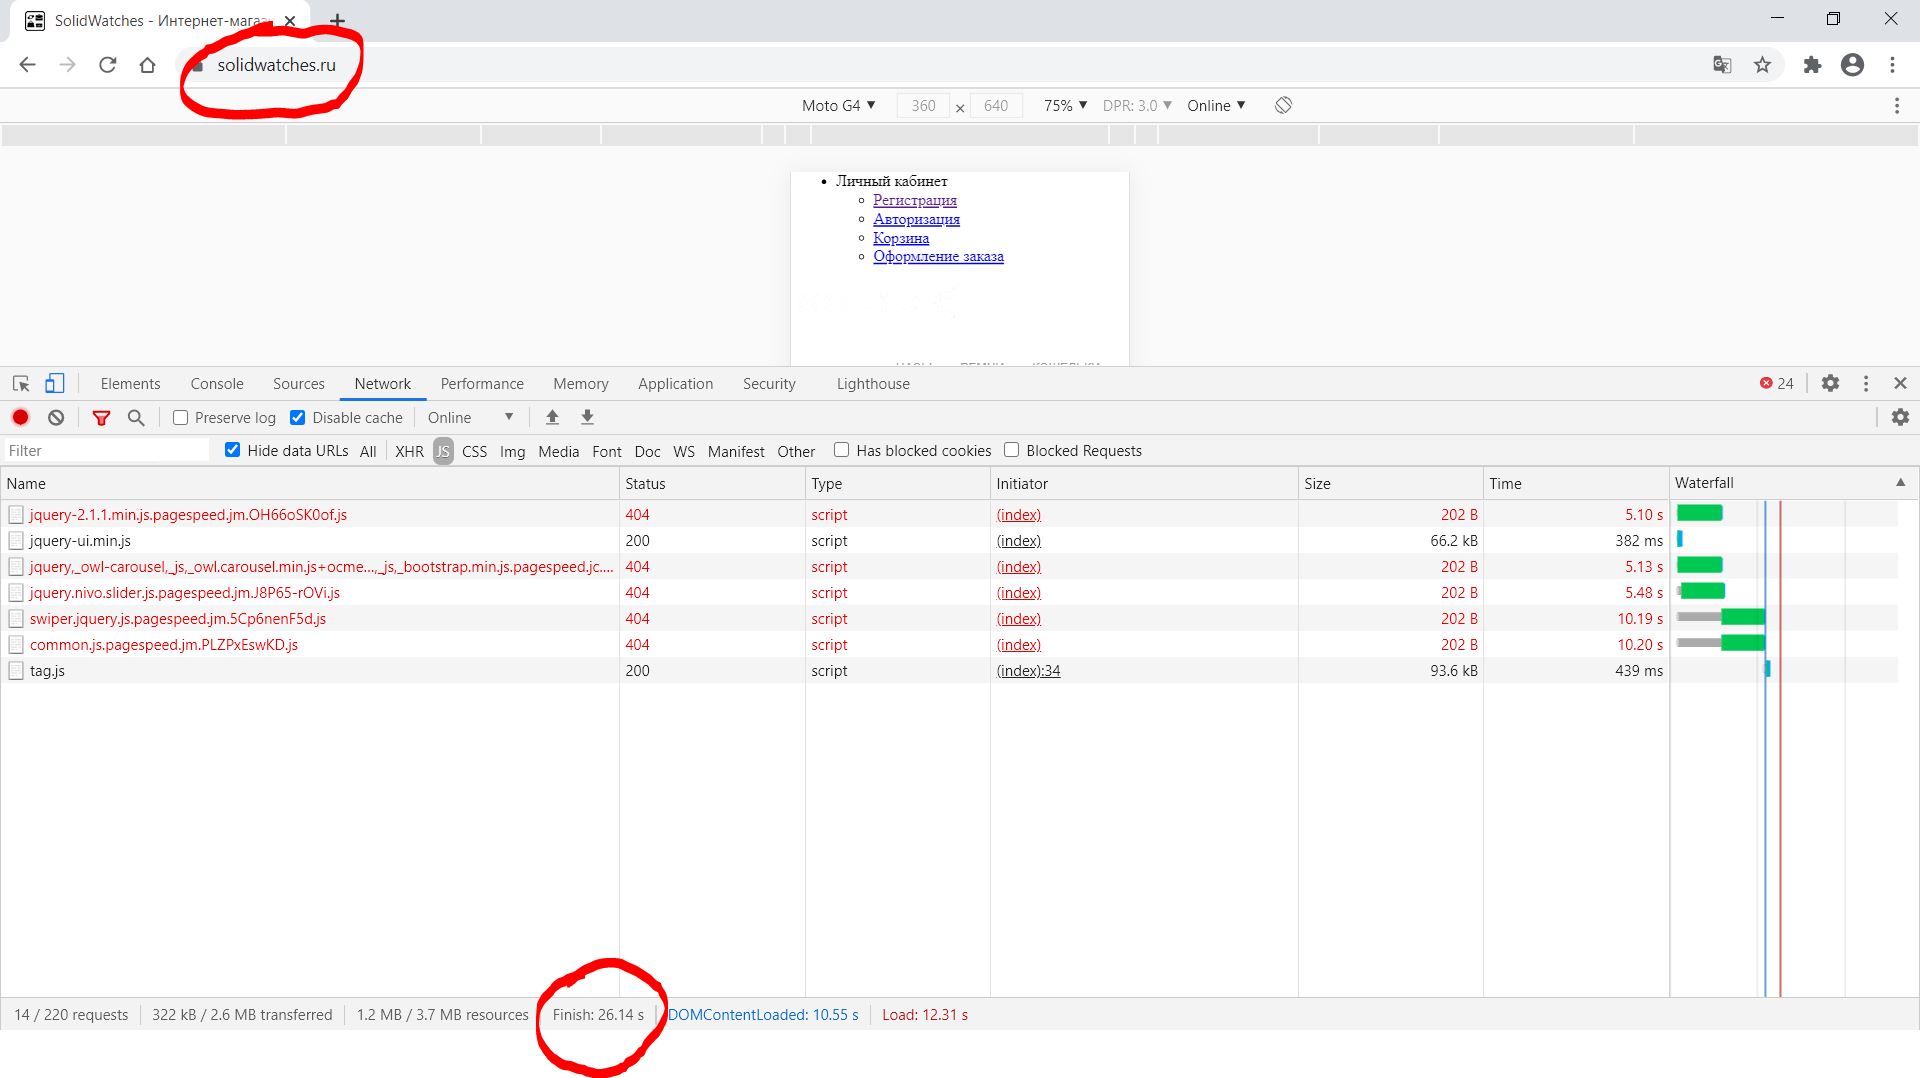Open network panel throttling Online dropdown

click(470, 418)
